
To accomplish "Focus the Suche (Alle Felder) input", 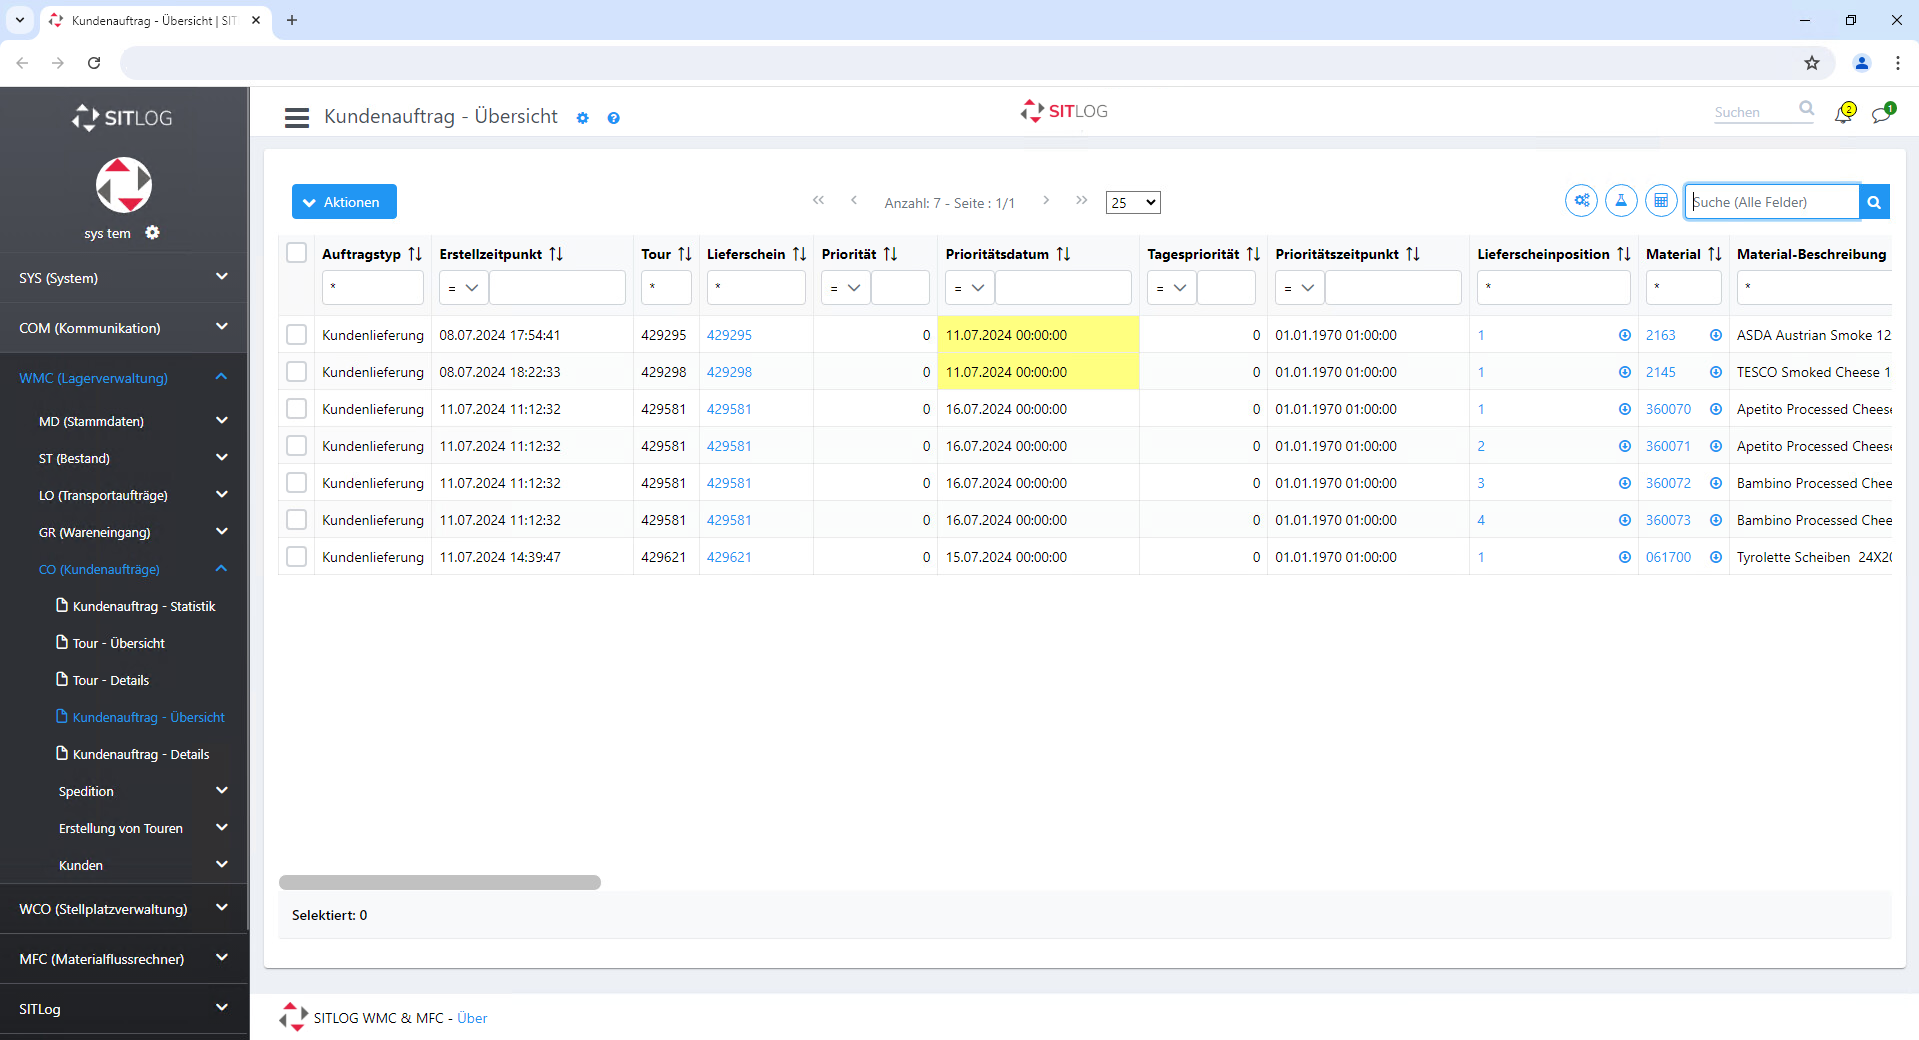I will [1772, 202].
